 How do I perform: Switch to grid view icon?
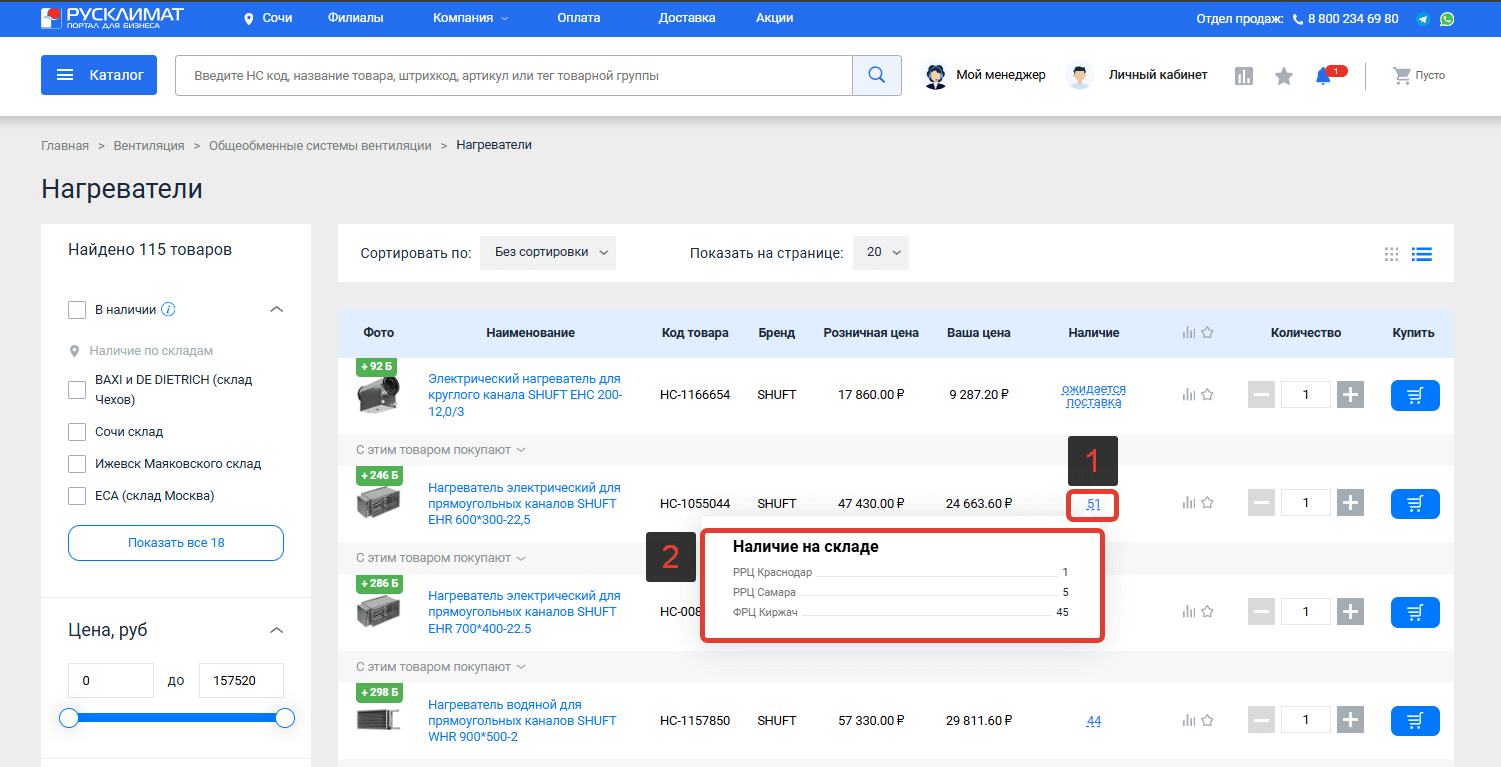pyautogui.click(x=1391, y=254)
